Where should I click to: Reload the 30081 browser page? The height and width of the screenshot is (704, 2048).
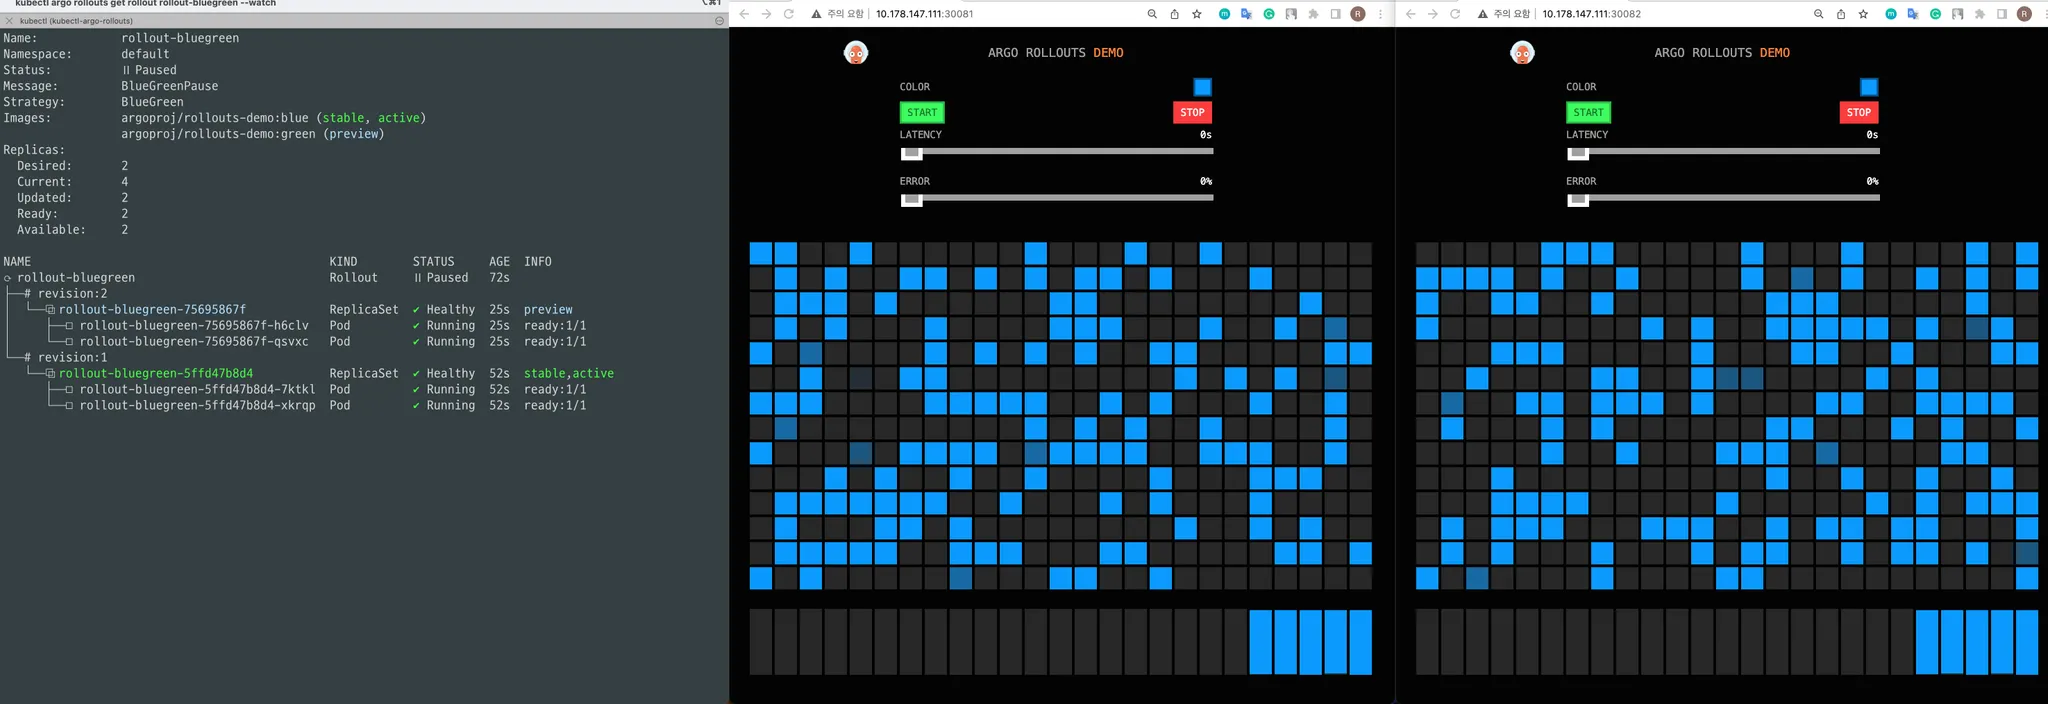coord(788,14)
